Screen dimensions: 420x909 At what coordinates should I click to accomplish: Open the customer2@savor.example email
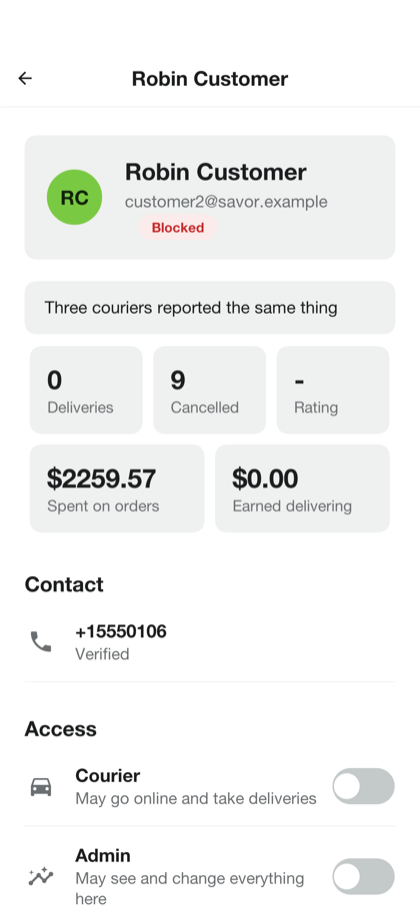(x=226, y=202)
